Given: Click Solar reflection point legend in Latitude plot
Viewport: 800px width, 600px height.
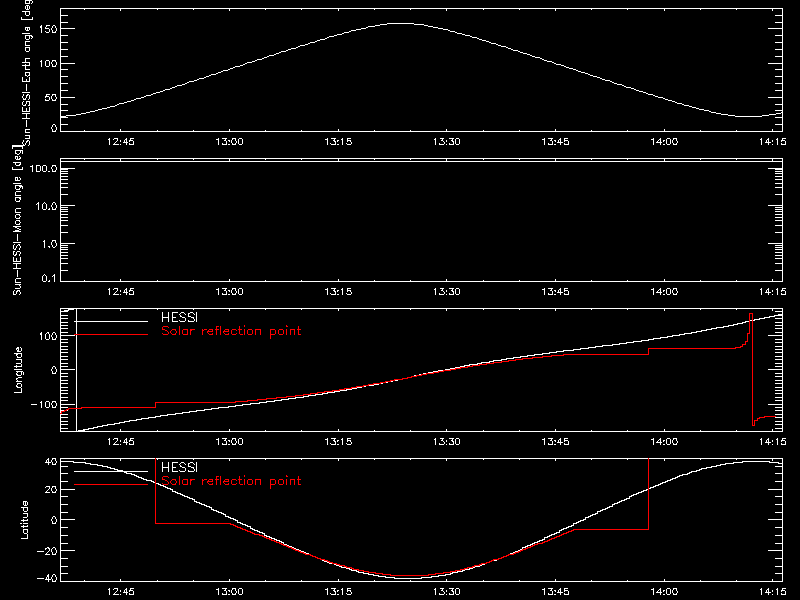Looking at the screenshot, I should click(x=231, y=481).
